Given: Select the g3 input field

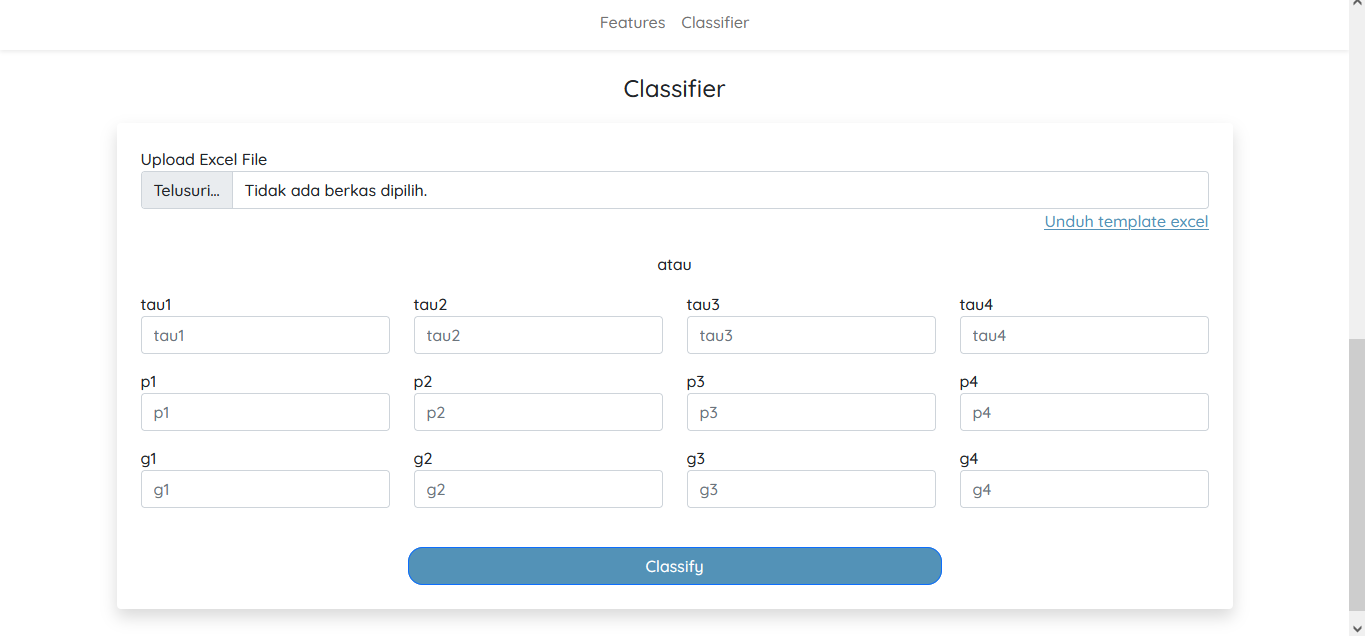Looking at the screenshot, I should point(811,489).
